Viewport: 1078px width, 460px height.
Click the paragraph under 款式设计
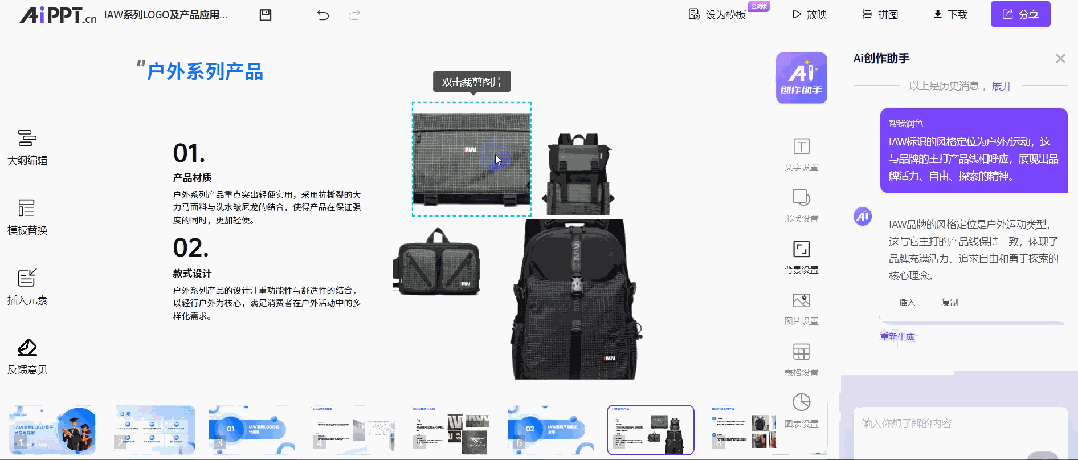[265, 303]
